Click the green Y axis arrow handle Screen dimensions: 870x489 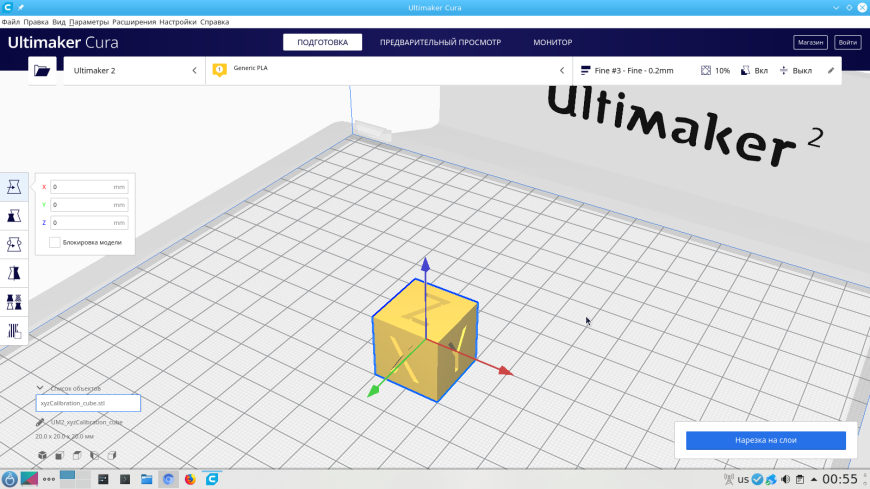pos(373,391)
